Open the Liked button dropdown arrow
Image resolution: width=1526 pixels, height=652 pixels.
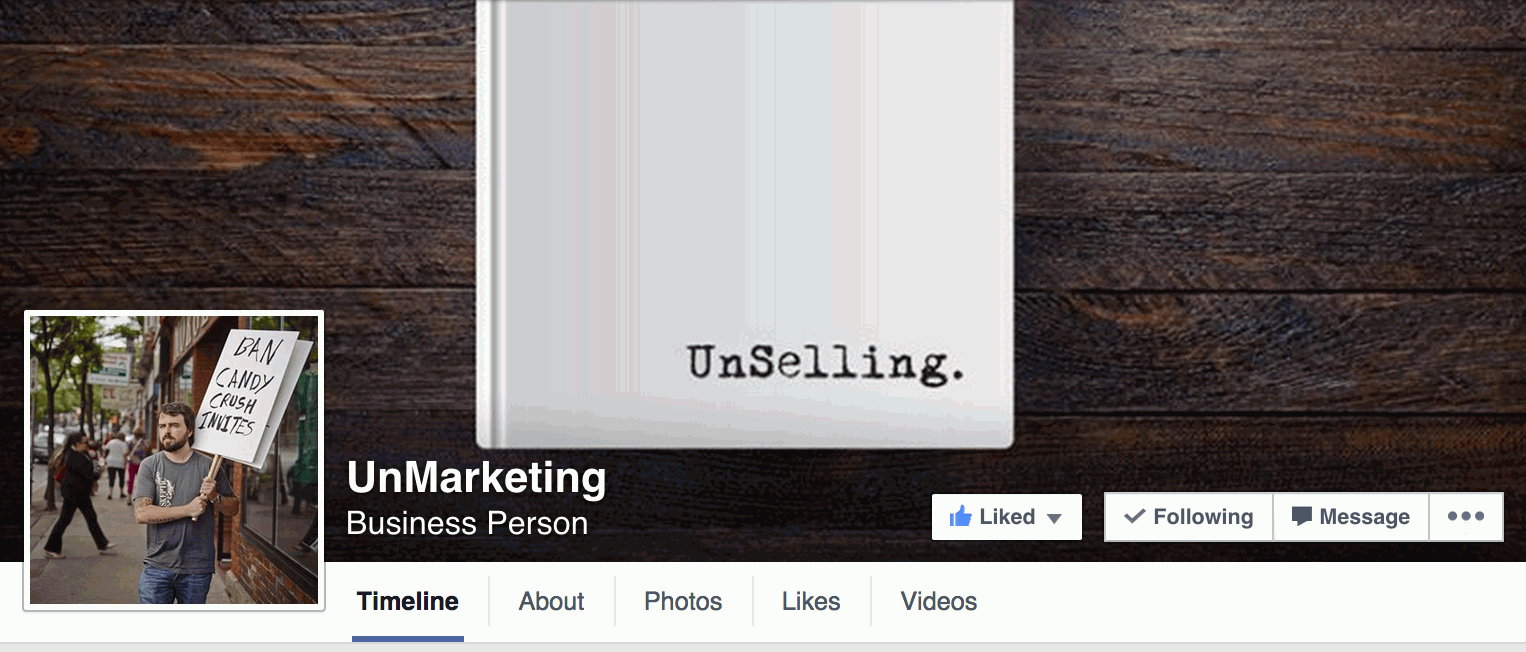(1056, 517)
